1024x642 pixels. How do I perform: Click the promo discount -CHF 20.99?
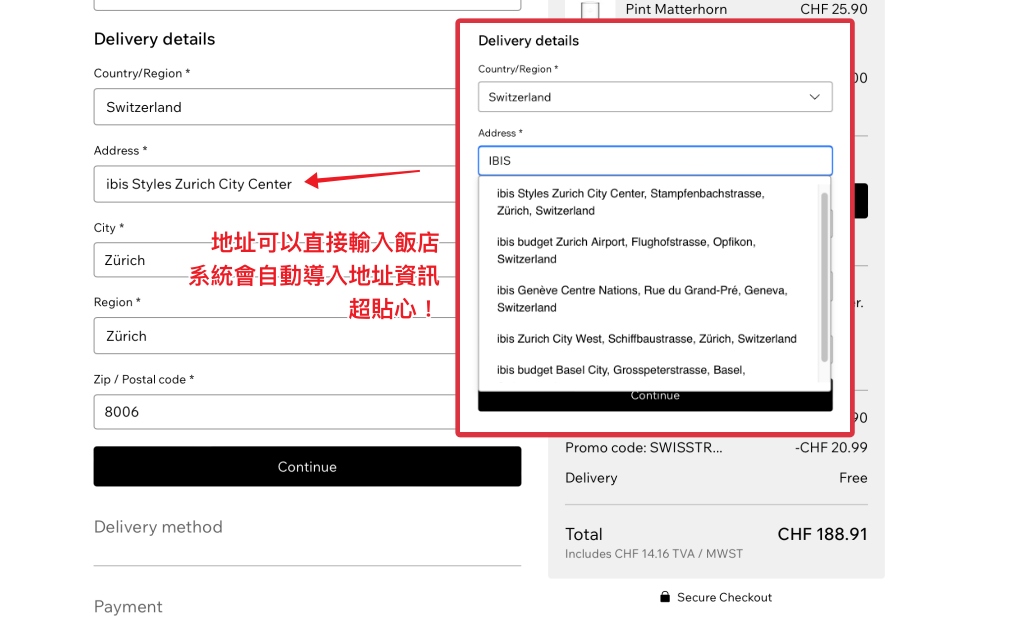point(831,447)
